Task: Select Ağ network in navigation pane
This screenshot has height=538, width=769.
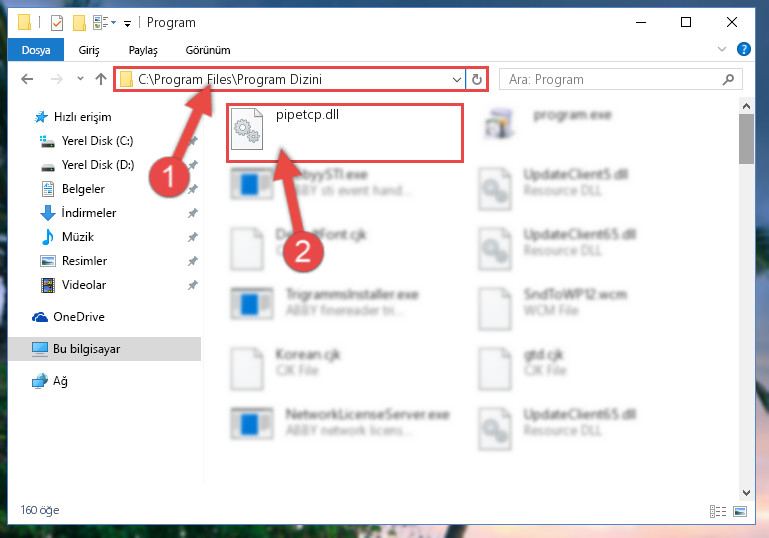Action: pos(60,381)
